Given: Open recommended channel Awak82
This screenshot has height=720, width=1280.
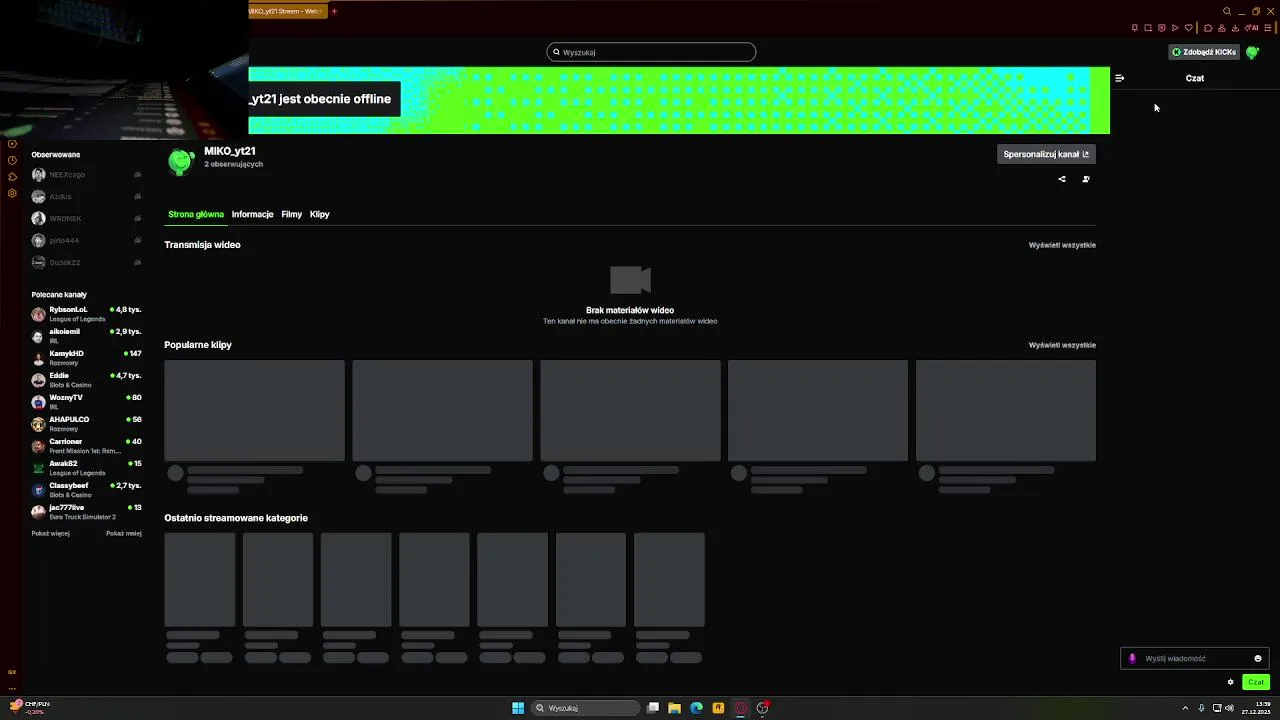Looking at the screenshot, I should (x=86, y=468).
